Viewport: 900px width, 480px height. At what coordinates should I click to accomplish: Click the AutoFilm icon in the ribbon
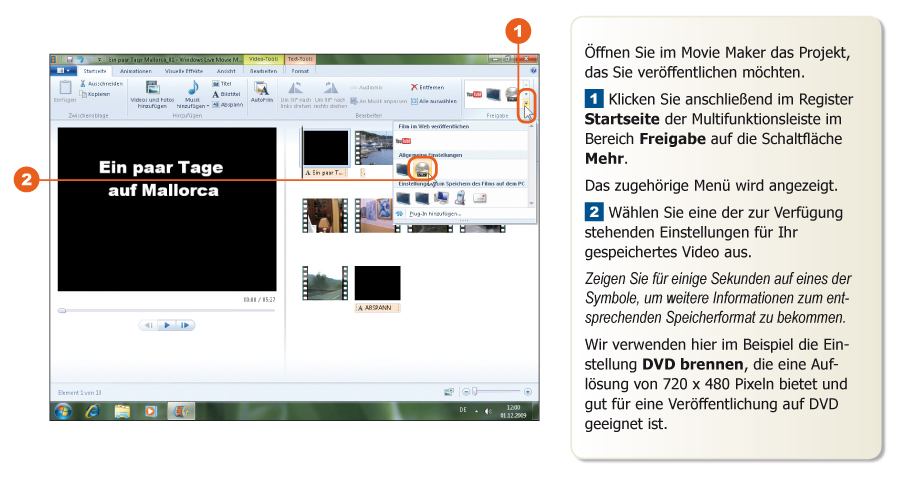pyautogui.click(x=262, y=90)
